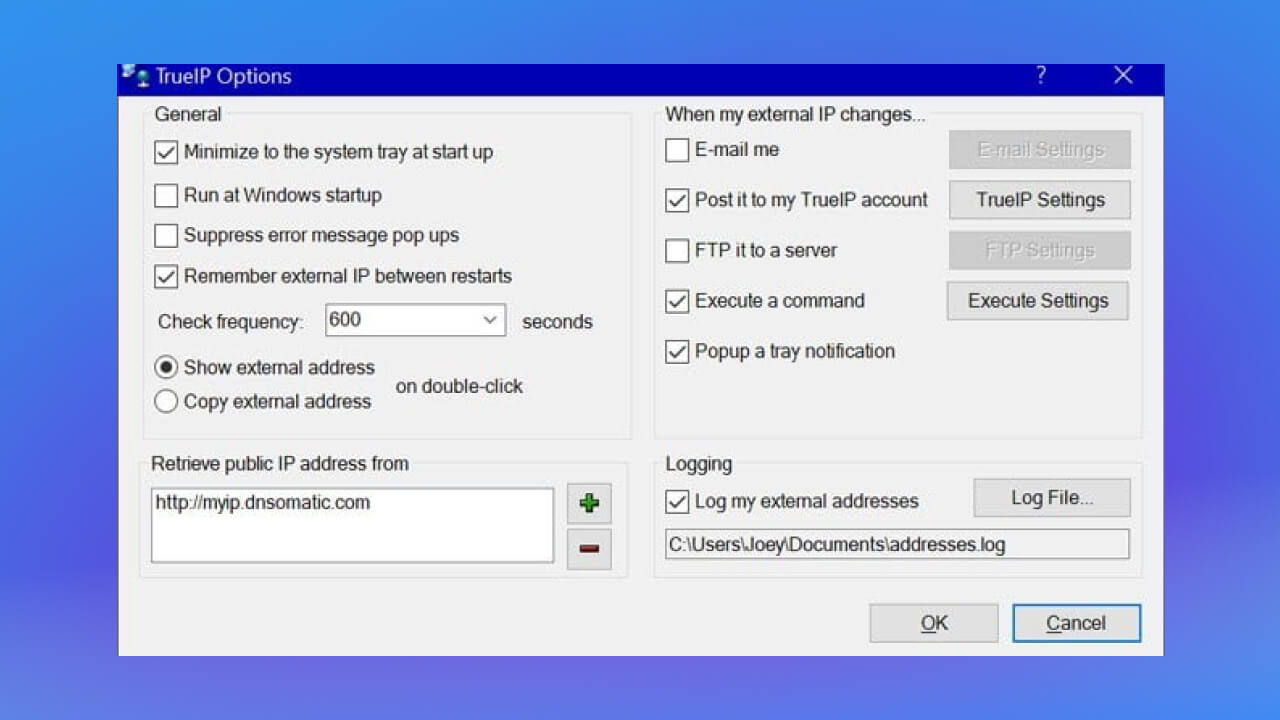Select Show external address radio button
1280x720 pixels.
(166, 368)
